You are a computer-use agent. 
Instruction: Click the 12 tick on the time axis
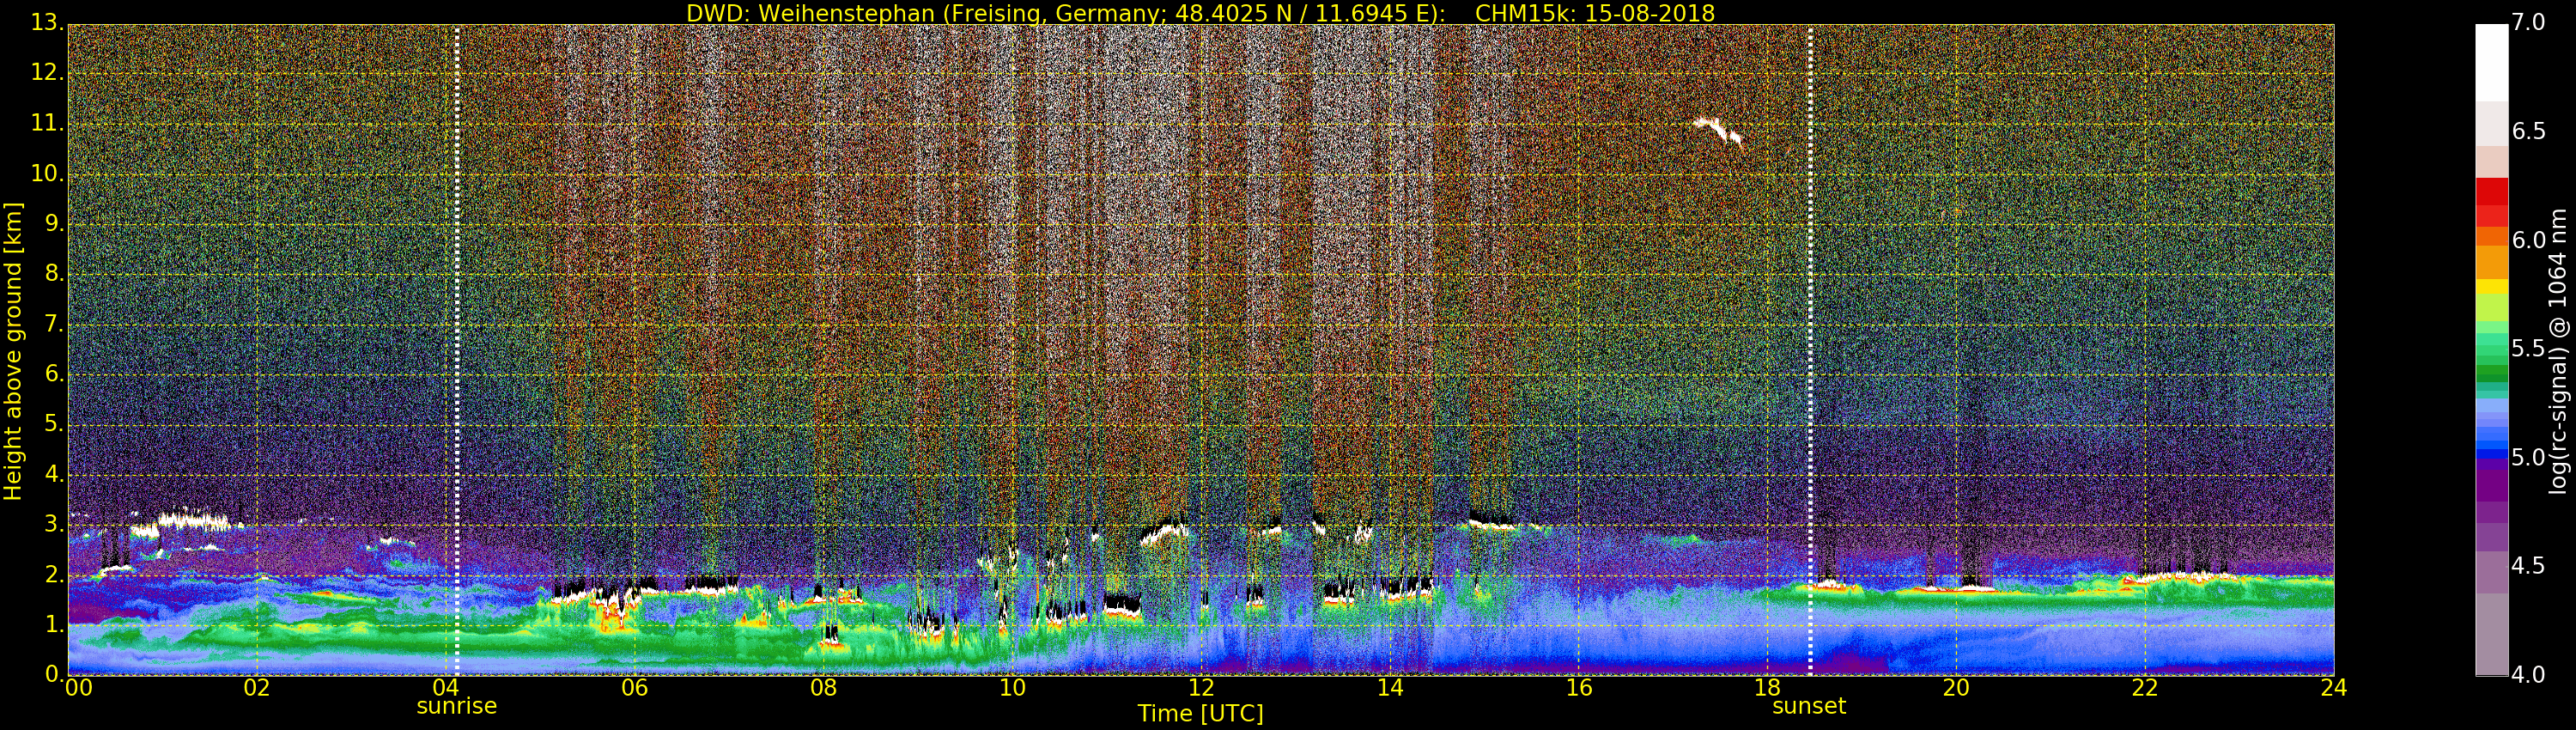pos(1201,688)
